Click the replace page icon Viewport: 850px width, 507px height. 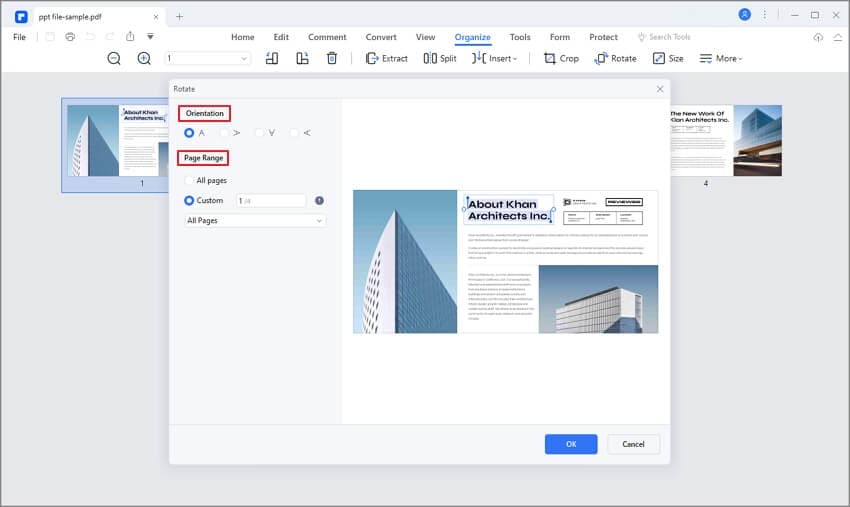pos(302,58)
